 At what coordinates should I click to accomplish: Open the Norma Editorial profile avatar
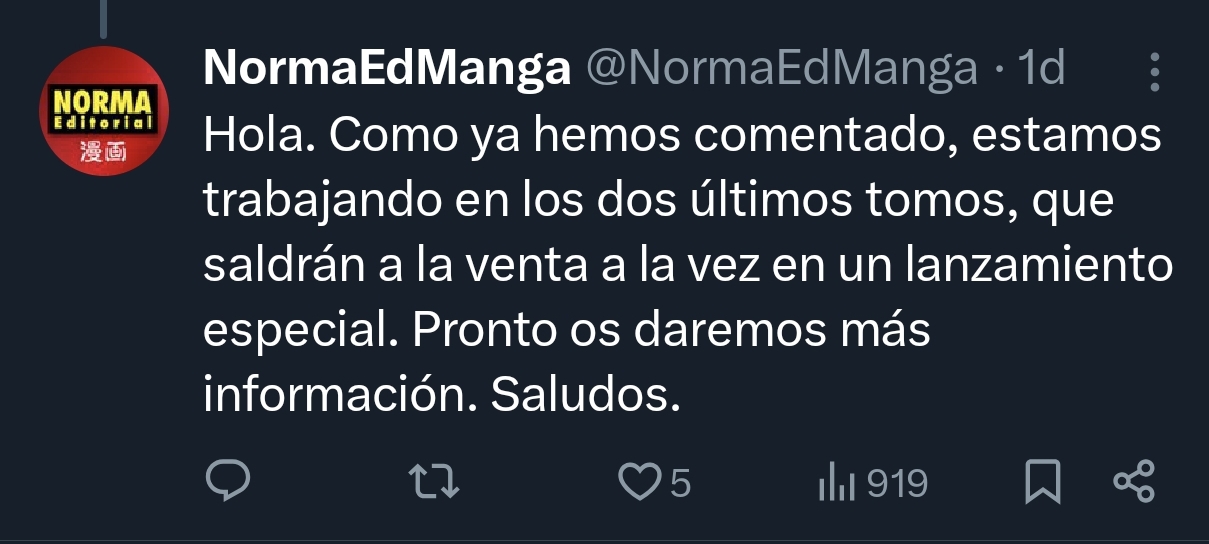coord(103,109)
